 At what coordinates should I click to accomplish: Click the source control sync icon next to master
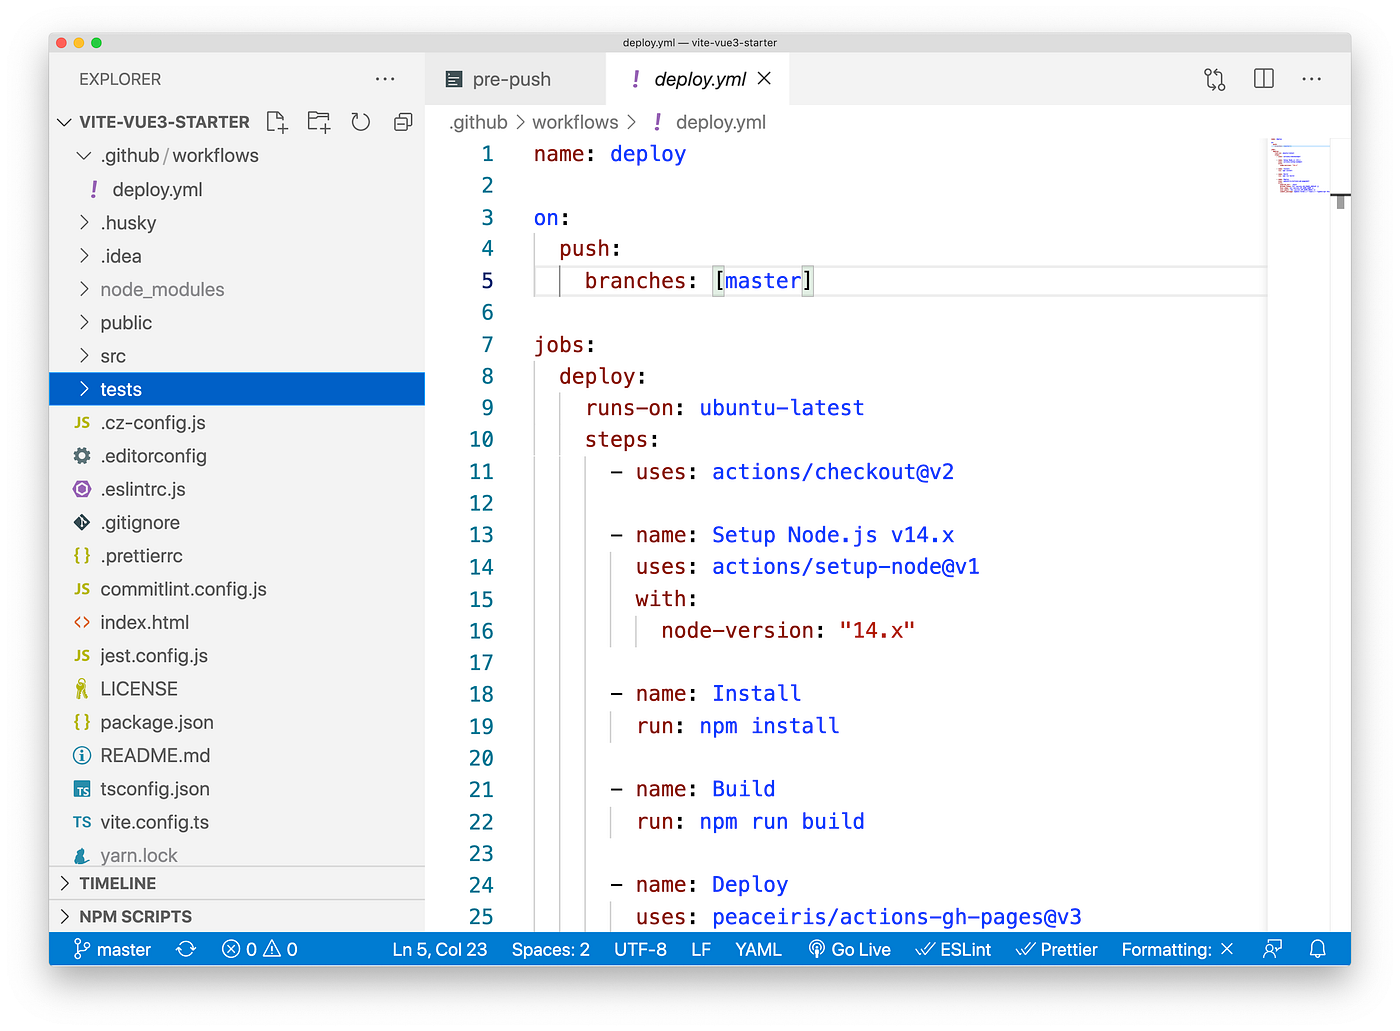coord(186,948)
